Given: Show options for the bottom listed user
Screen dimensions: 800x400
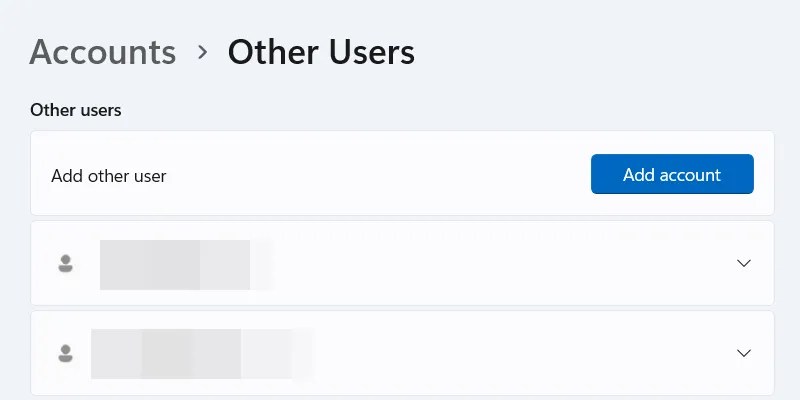Looking at the screenshot, I should click(744, 353).
